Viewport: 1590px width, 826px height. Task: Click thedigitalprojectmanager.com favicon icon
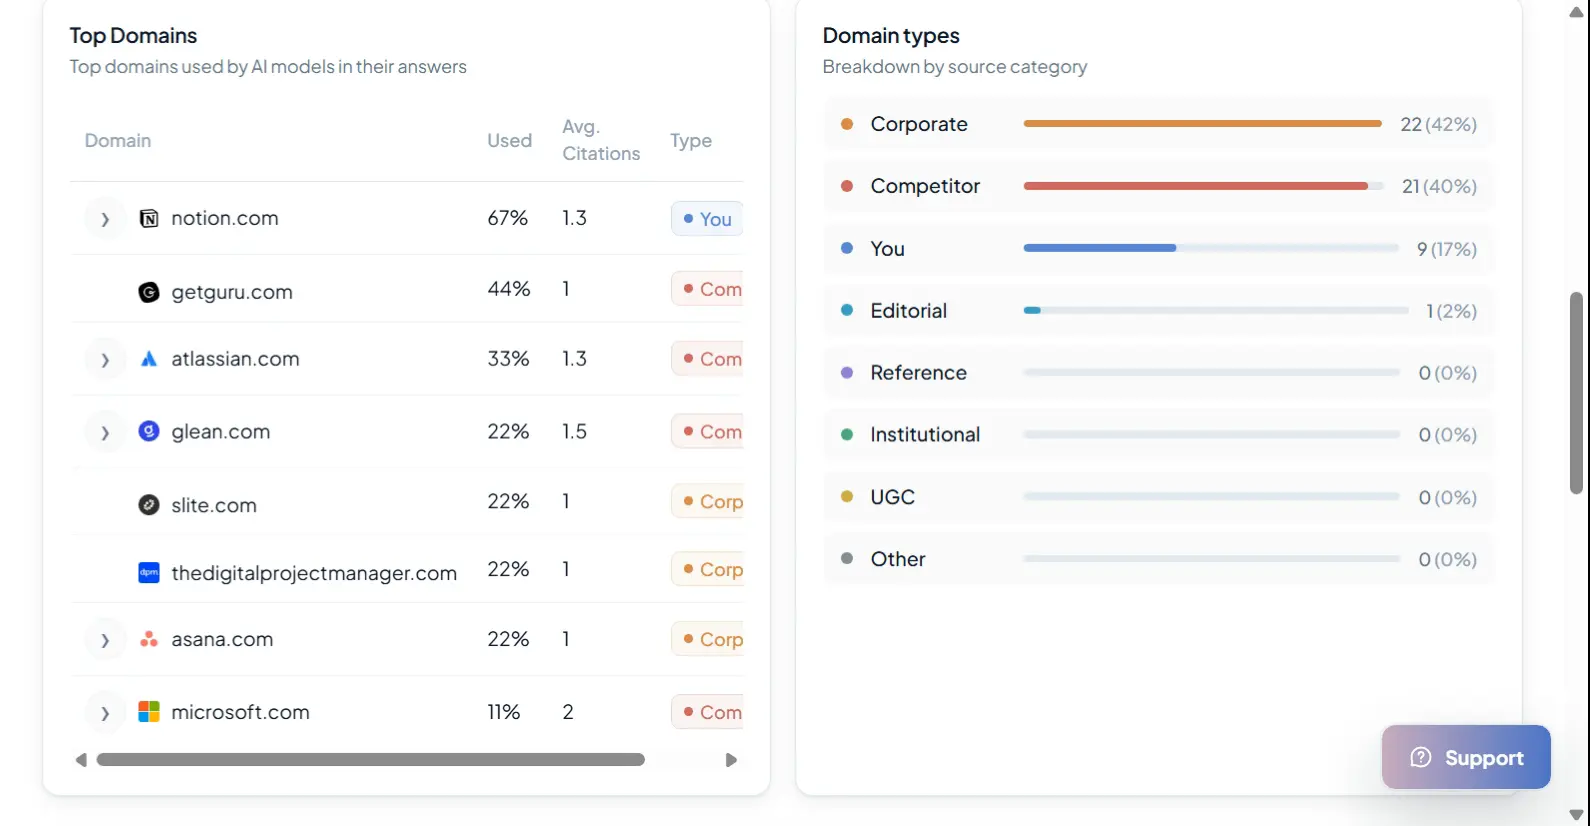click(x=149, y=573)
